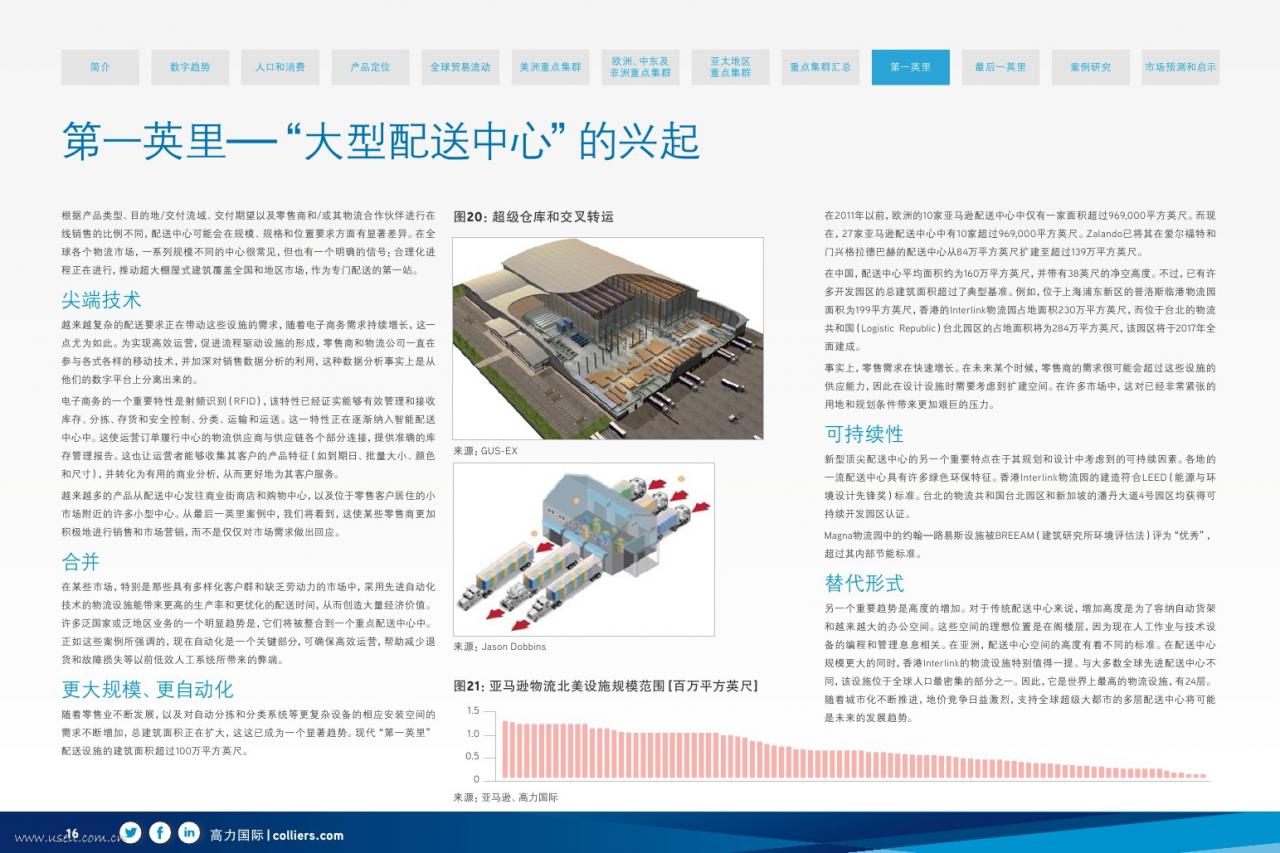Click the Twitter icon in footer

tap(130, 832)
